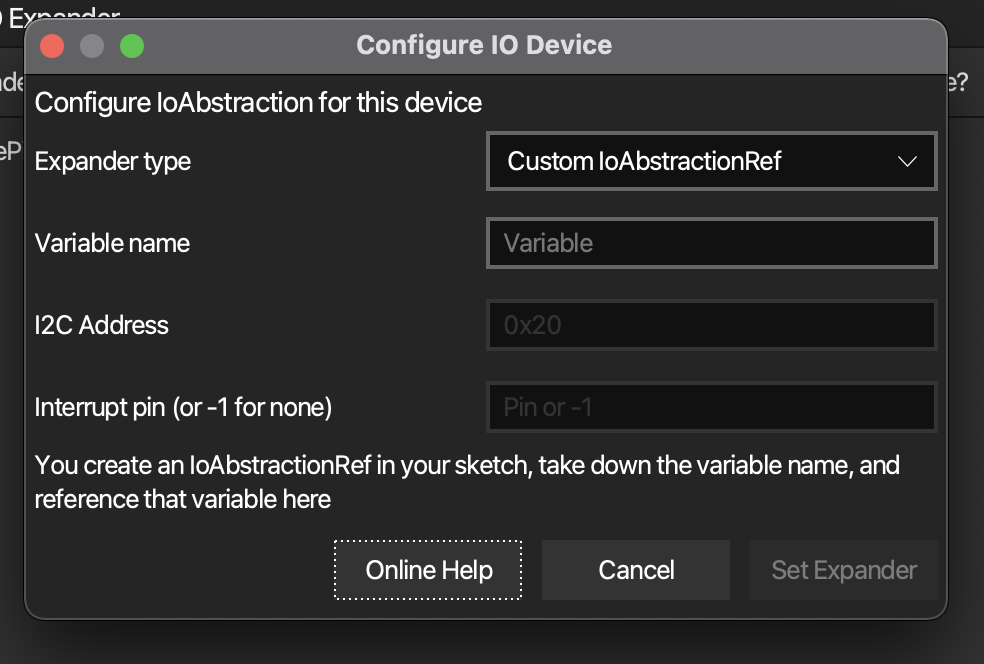This screenshot has height=664, width=984.
Task: Click the Interrupt pin input box
Action: (710, 406)
